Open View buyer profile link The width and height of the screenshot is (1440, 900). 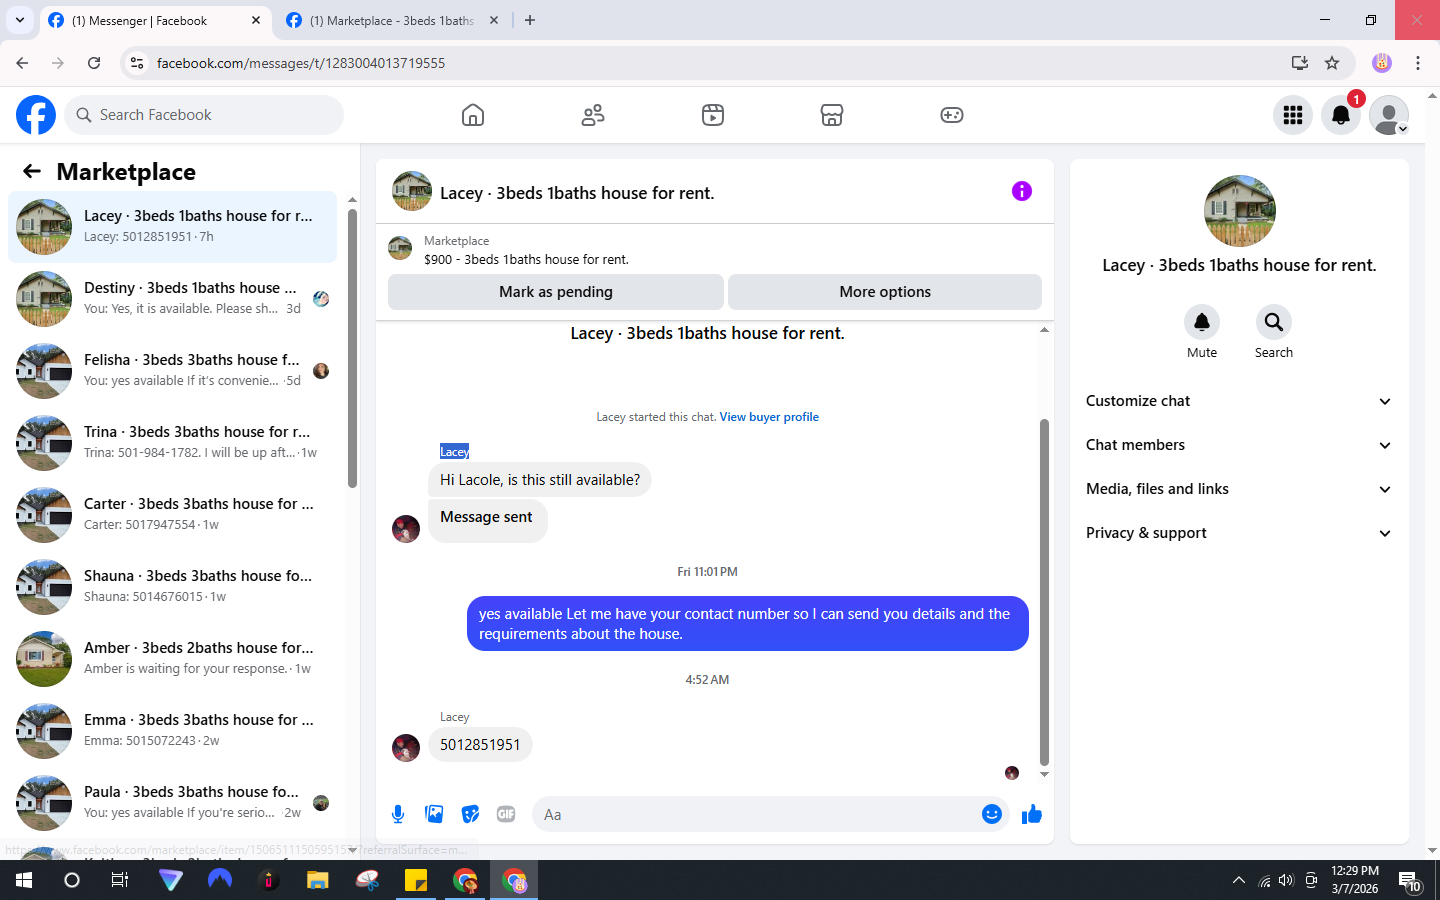point(769,417)
